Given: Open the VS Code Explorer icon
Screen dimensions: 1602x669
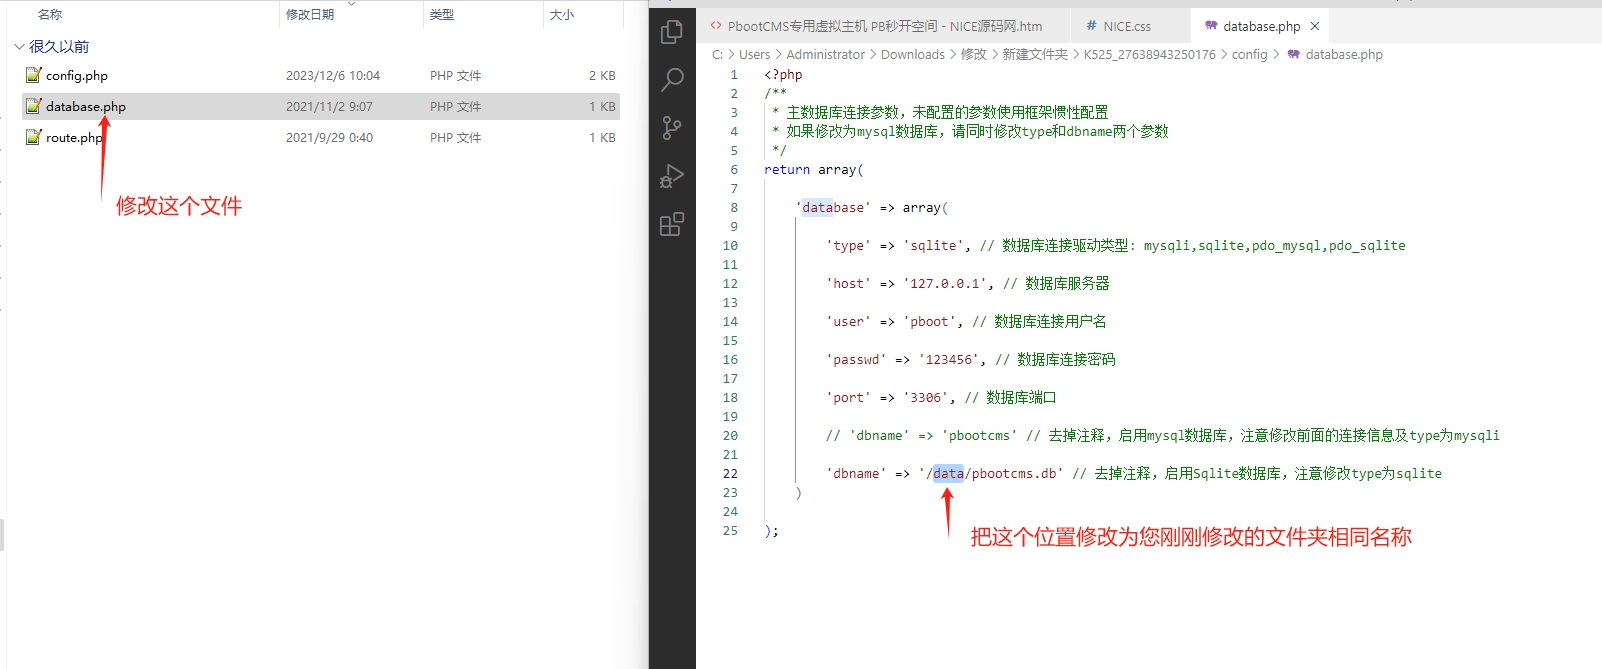Looking at the screenshot, I should 672,32.
